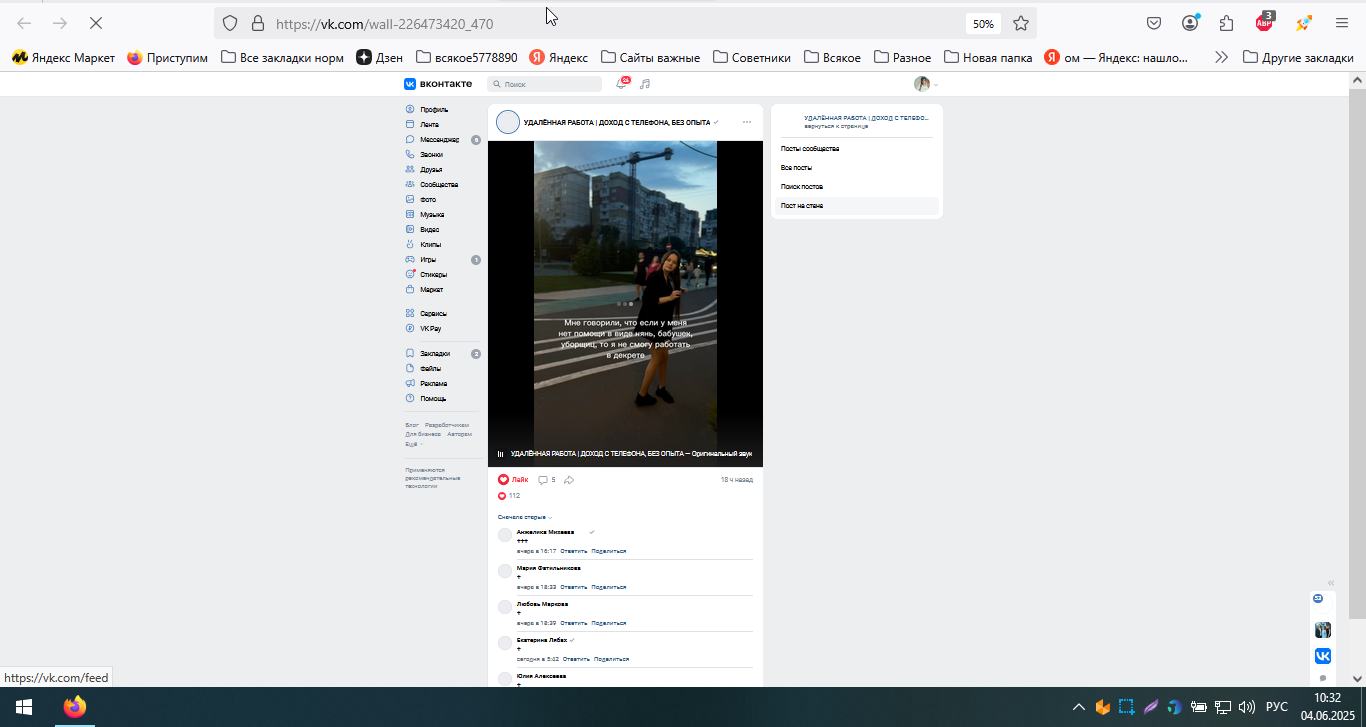
Task: Open VK notifications bell icon
Action: coord(621,84)
